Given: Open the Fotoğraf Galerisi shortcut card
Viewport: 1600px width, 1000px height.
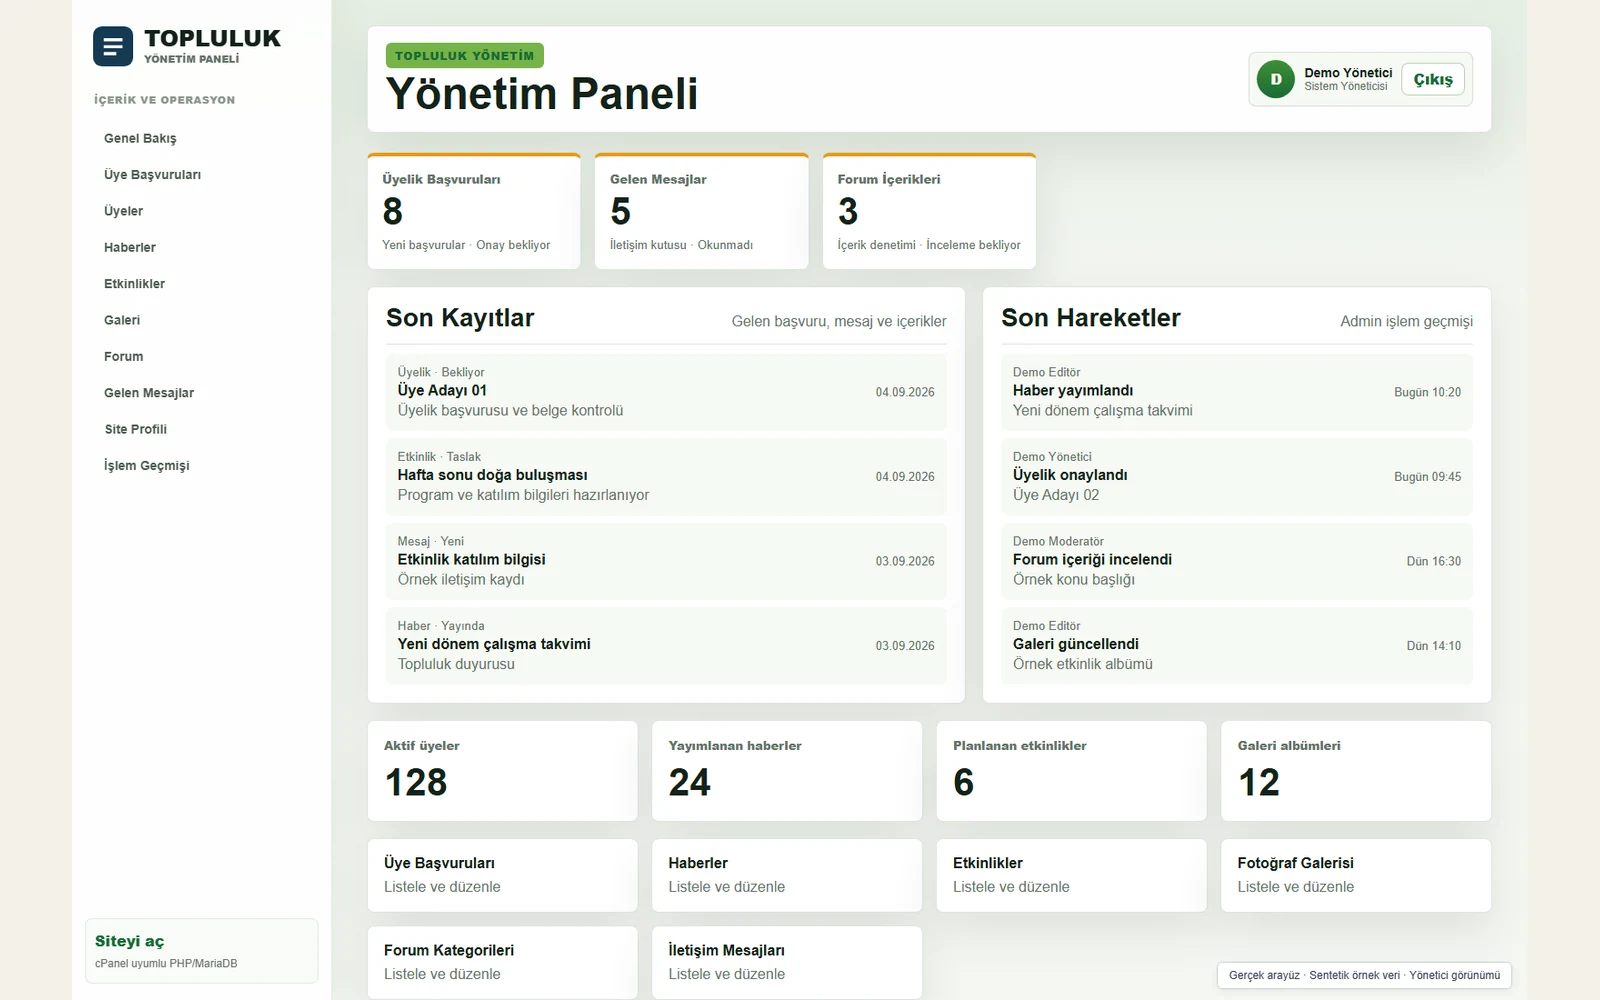Looking at the screenshot, I should [1356, 875].
